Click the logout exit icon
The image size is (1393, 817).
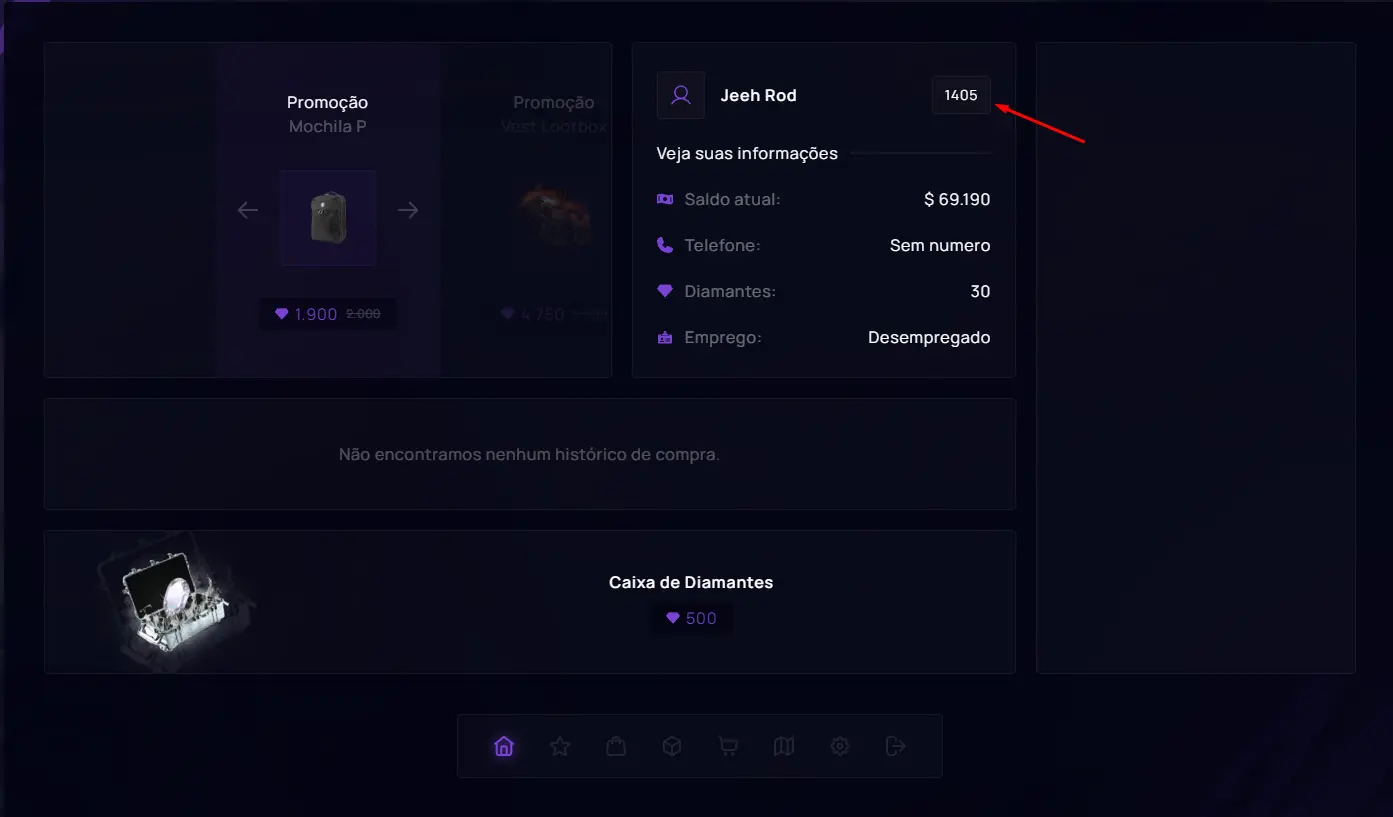tap(896, 746)
